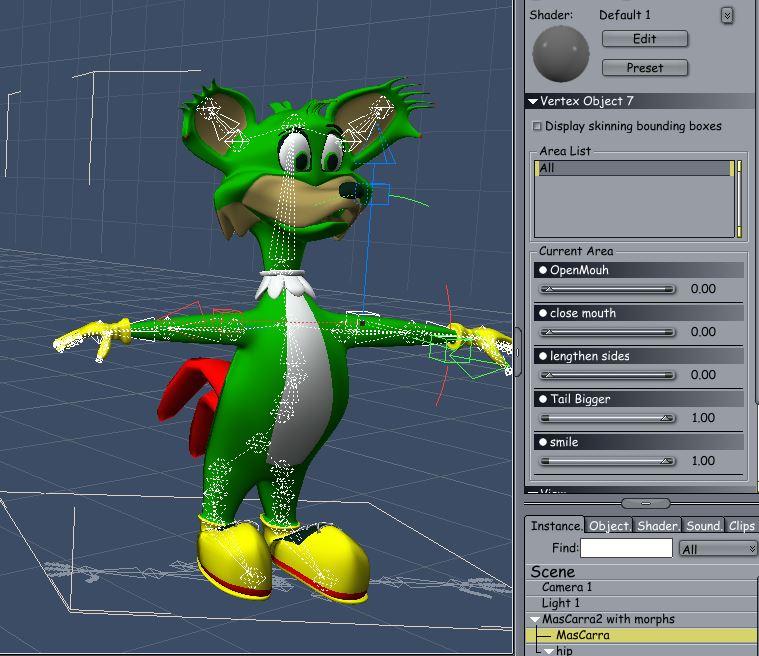Viewport: 759px width, 656px height.
Task: Collapse the hip node in tree
Action: [x=549, y=651]
